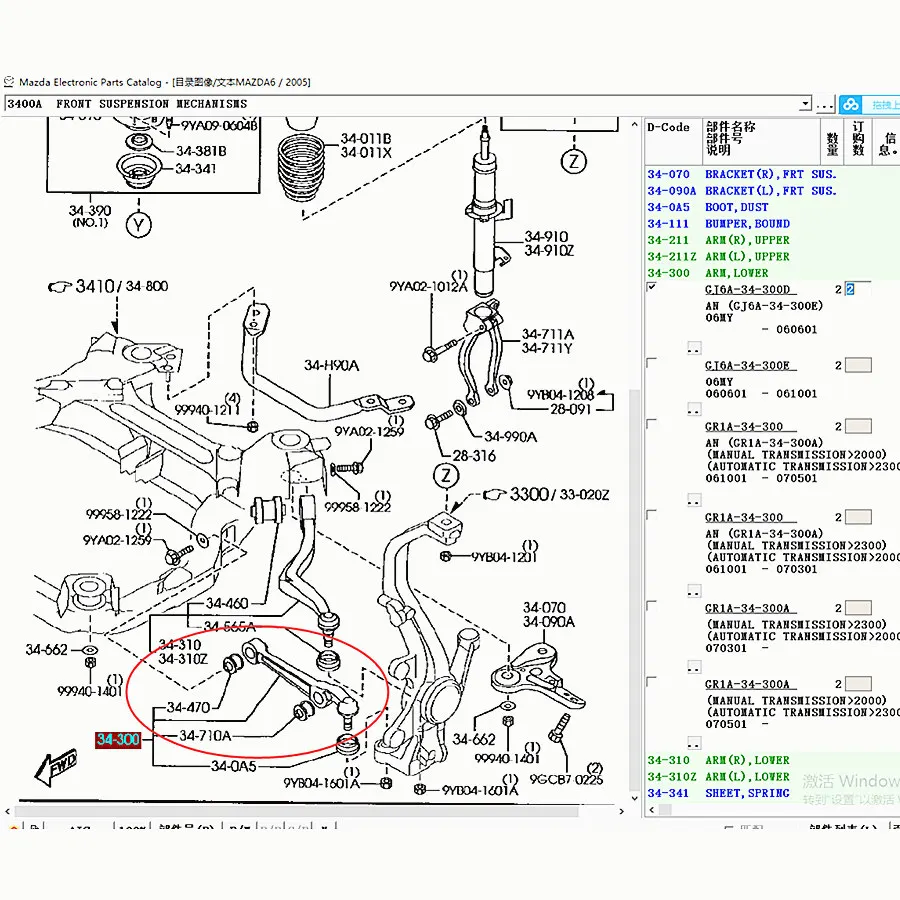The height and width of the screenshot is (900, 900).
Task: Open the 3400A section dropdown arrow
Action: pos(806,104)
